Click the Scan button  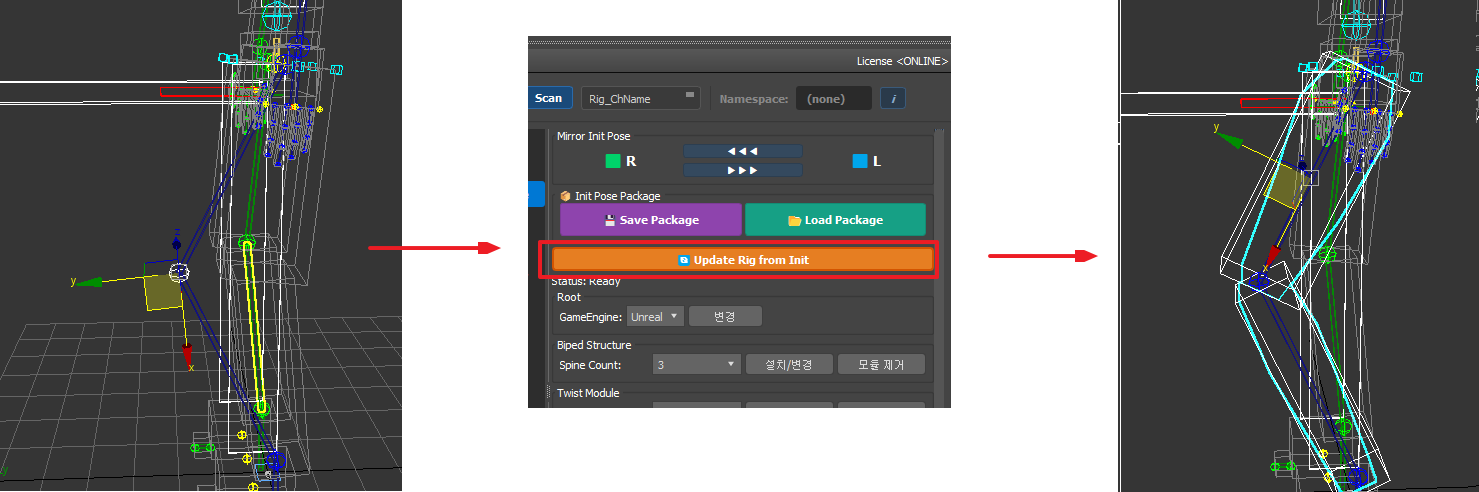coord(549,98)
